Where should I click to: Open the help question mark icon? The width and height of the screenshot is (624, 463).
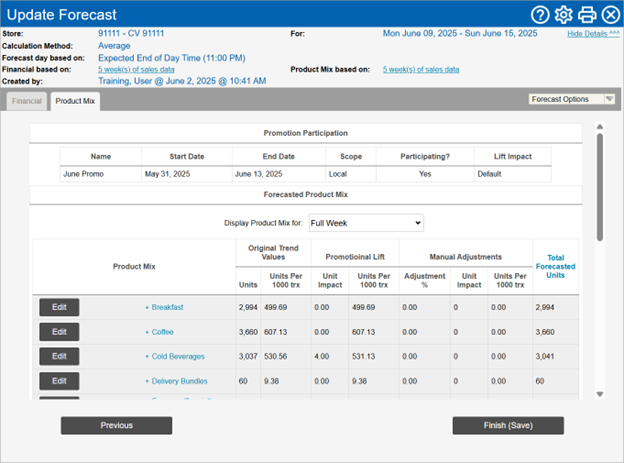coord(540,15)
